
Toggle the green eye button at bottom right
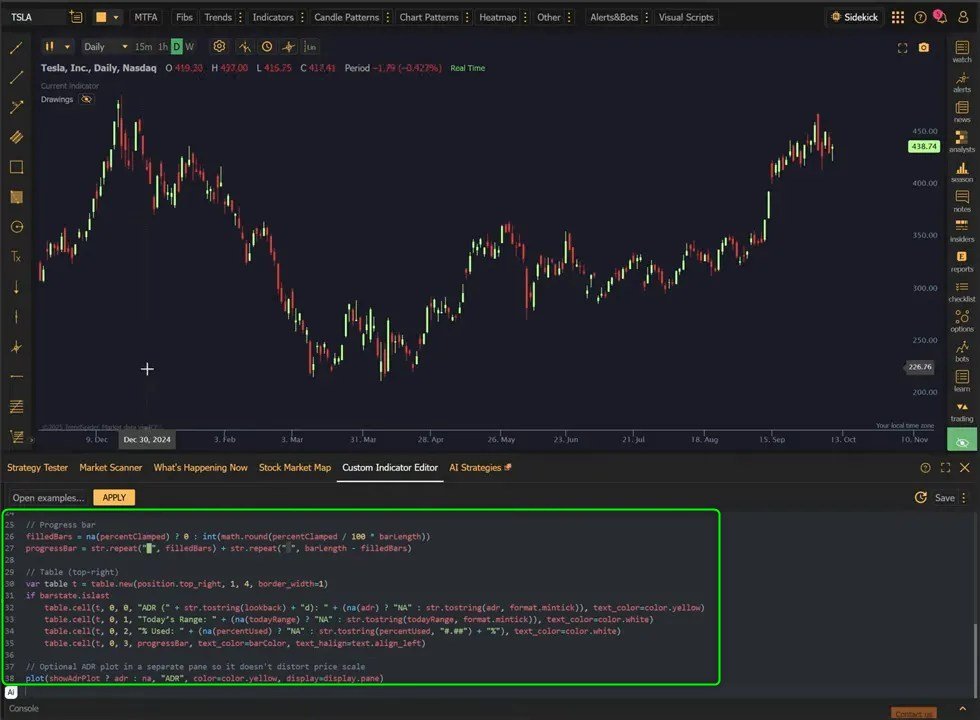coord(962,441)
